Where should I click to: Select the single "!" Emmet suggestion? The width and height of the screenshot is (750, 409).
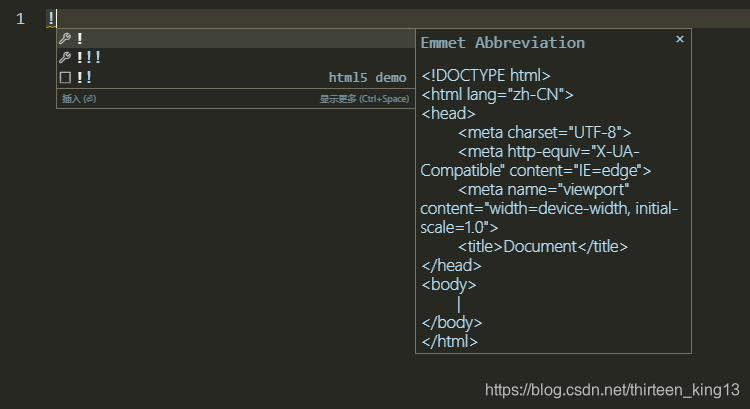(x=236, y=38)
